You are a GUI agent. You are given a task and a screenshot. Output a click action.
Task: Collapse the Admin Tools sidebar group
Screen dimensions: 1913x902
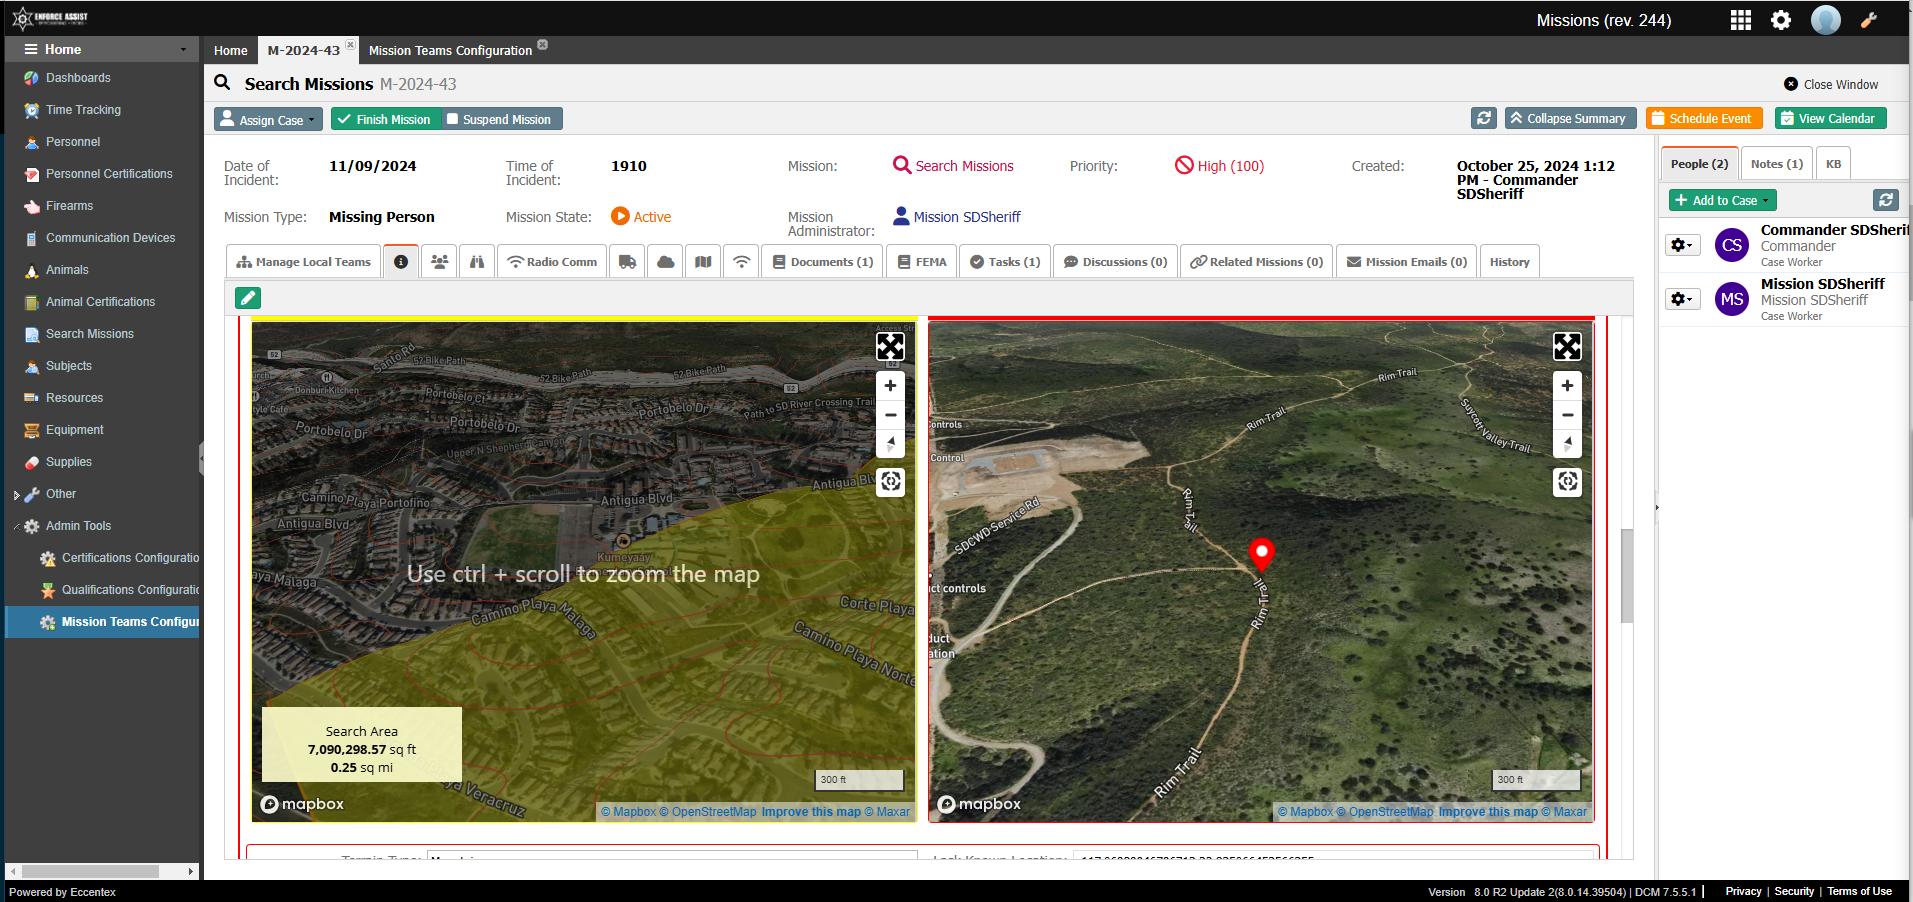(x=16, y=527)
